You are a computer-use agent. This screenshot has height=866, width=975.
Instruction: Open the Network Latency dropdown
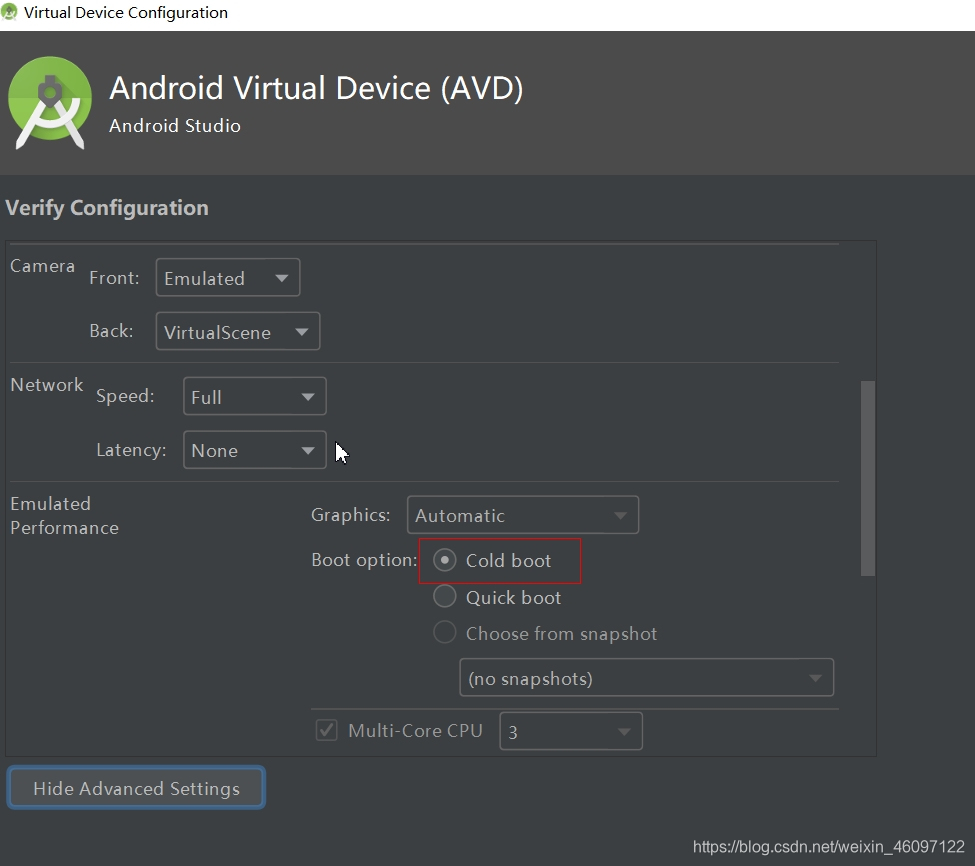254,449
